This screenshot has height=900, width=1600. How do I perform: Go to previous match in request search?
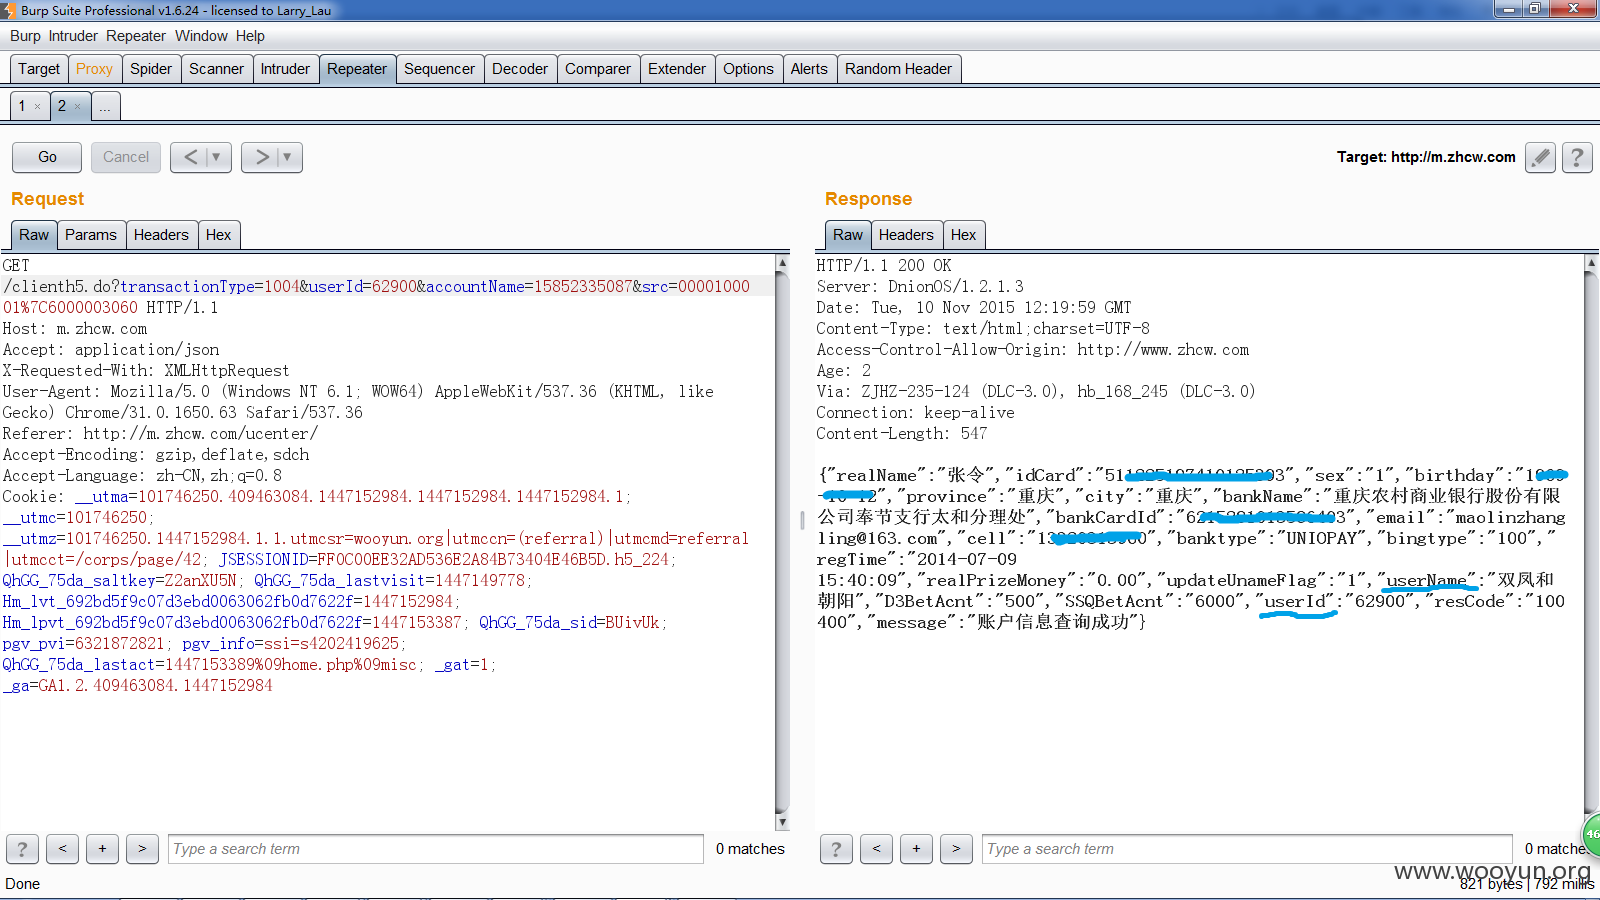pos(62,849)
